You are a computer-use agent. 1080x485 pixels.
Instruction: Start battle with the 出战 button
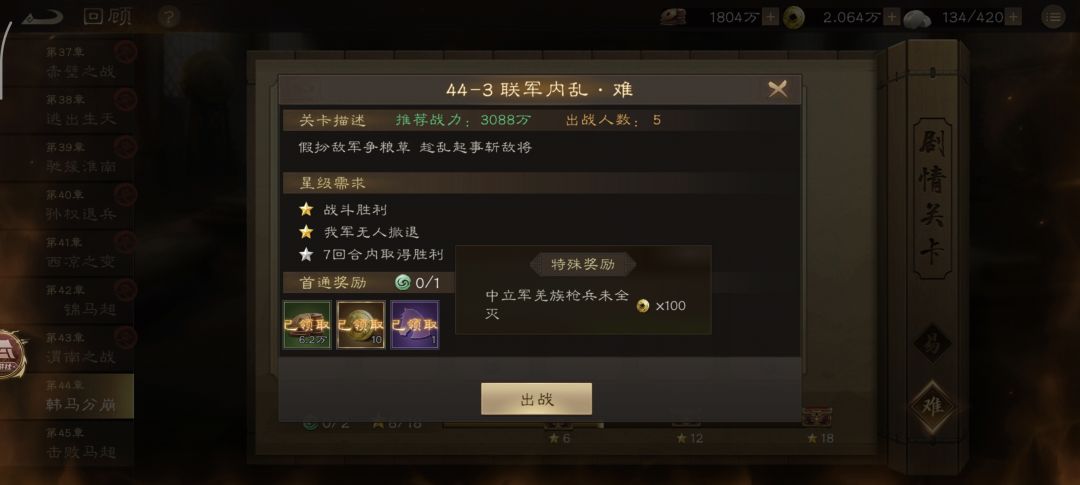537,399
